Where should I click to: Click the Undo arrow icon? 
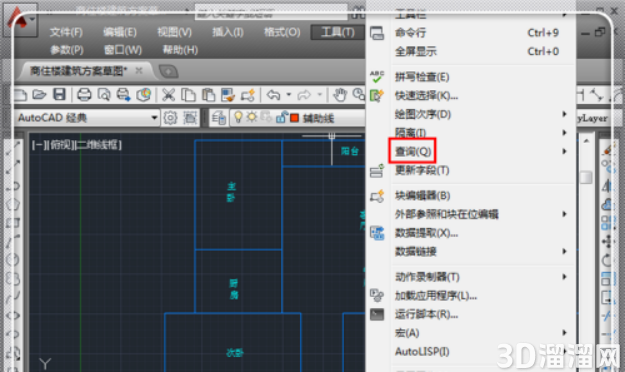pos(273,95)
